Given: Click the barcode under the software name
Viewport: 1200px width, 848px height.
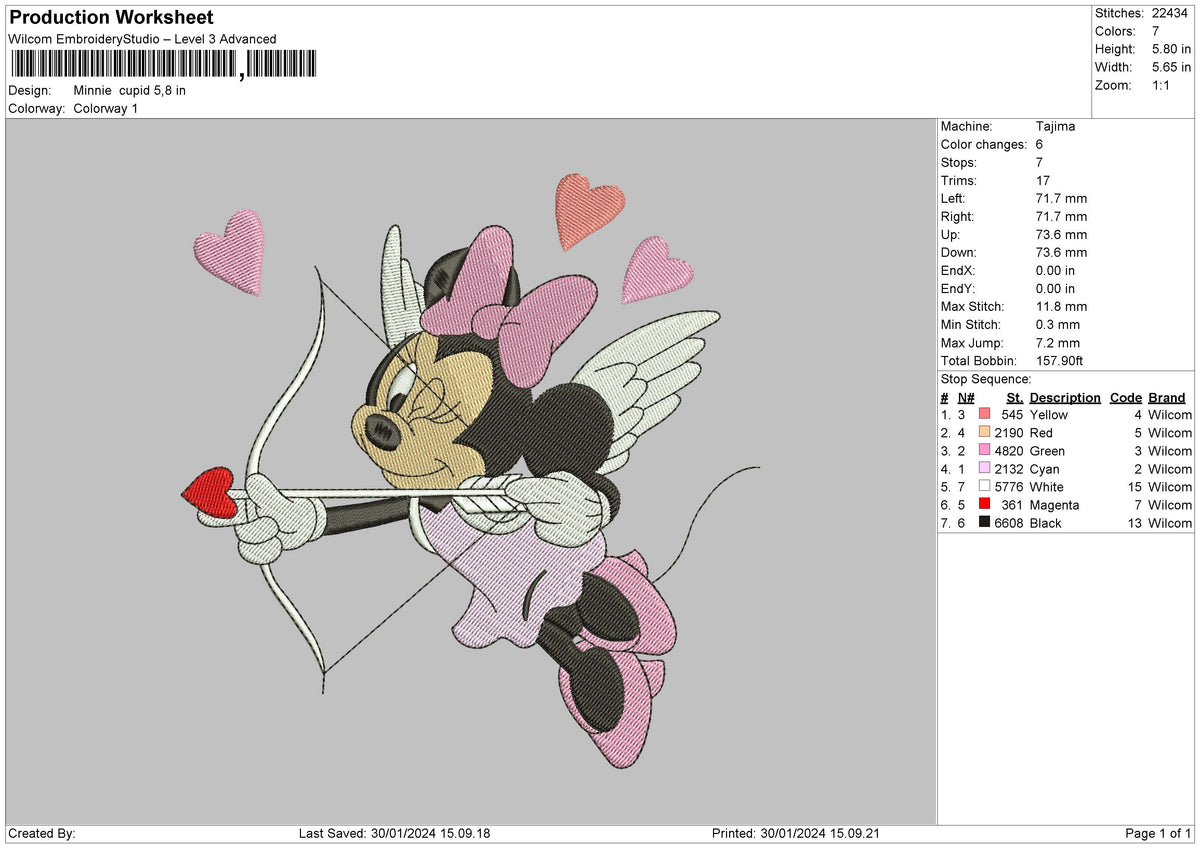Looking at the screenshot, I should pos(163,65).
